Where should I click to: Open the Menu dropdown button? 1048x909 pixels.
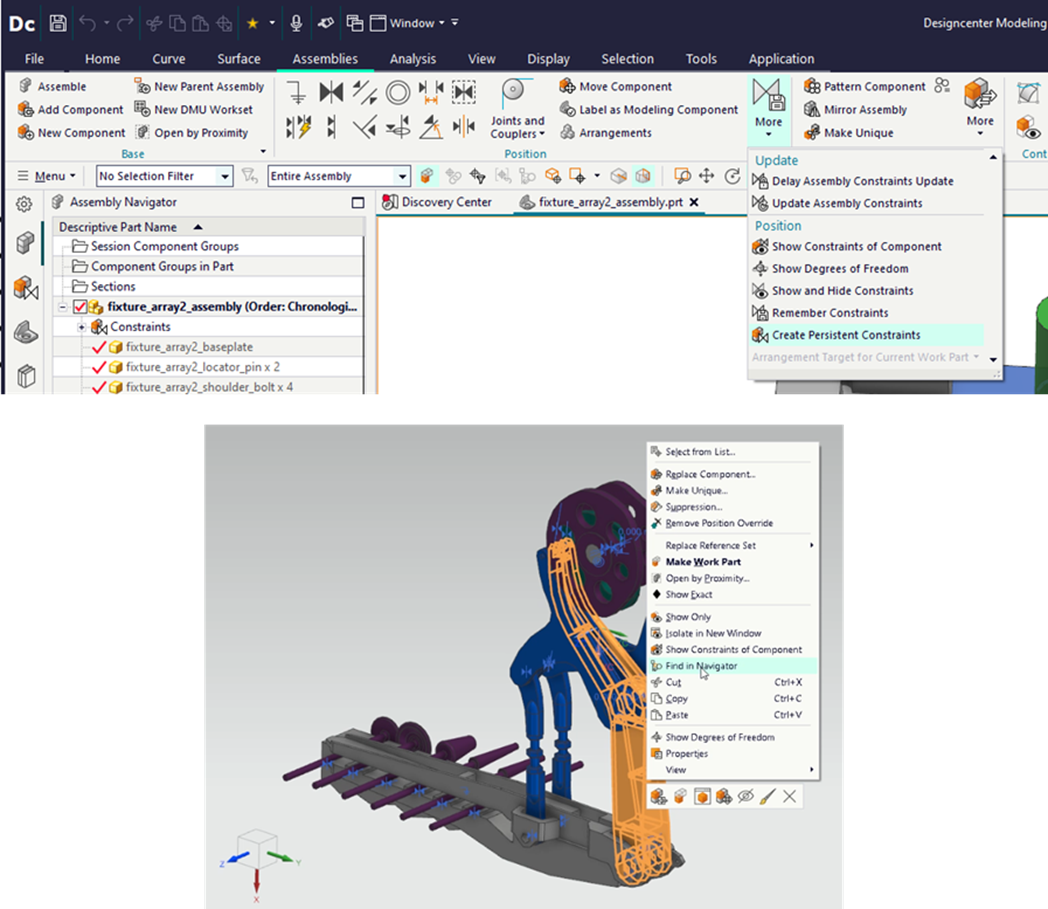pos(46,176)
